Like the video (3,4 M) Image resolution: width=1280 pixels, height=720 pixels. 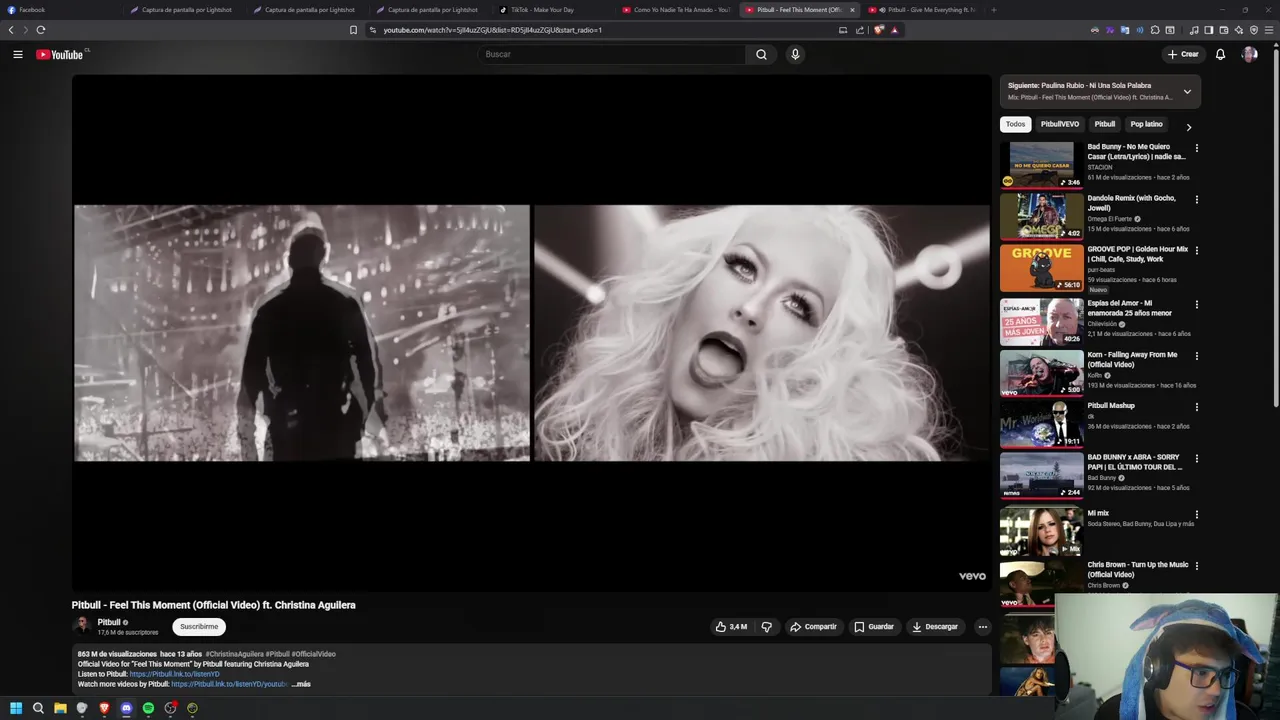731,627
